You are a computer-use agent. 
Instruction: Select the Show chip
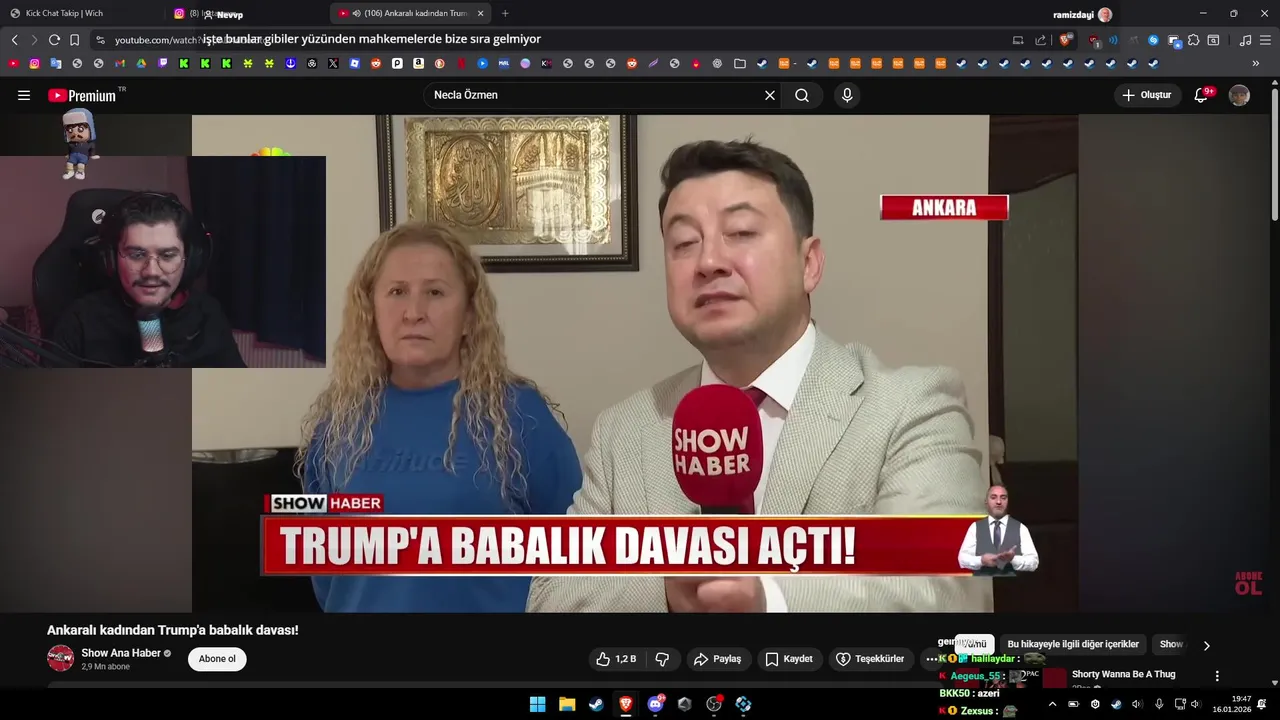1171,644
